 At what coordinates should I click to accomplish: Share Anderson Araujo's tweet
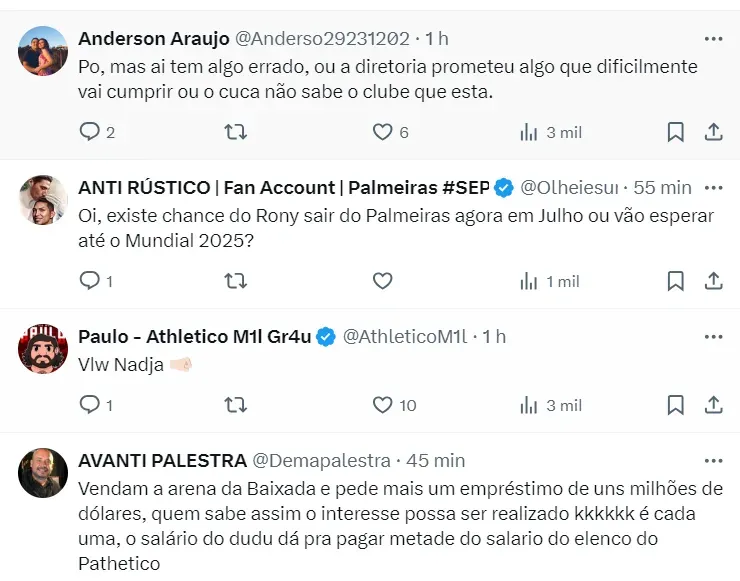pos(714,132)
